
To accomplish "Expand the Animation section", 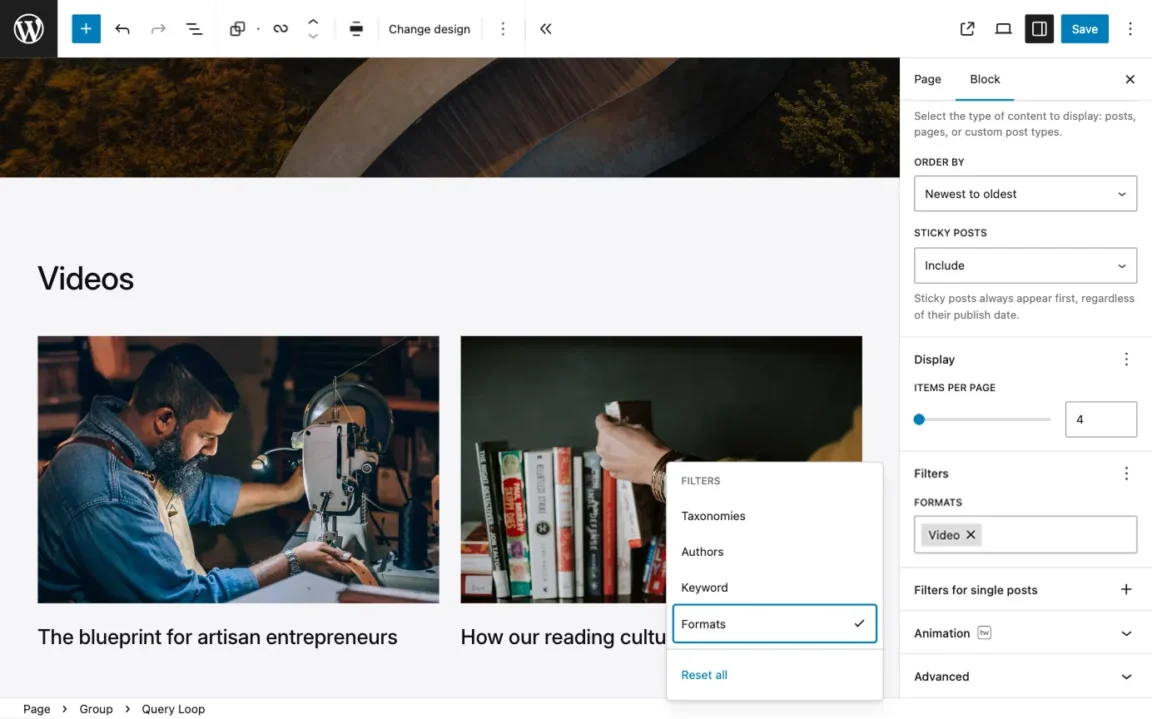I will 1025,632.
